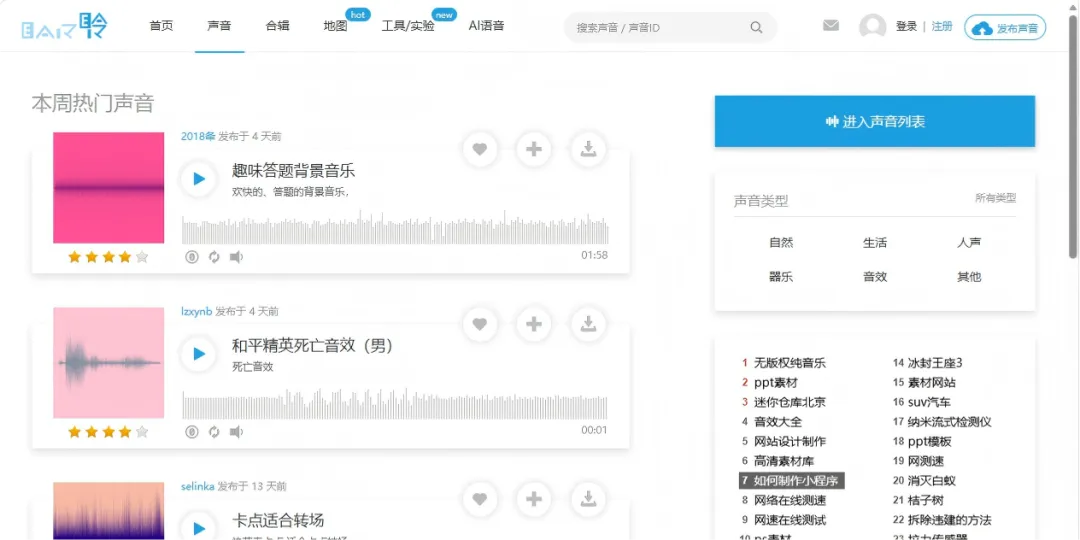This screenshot has height=540, width=1080.
Task: Click the 注册 link
Action: click(x=942, y=26)
